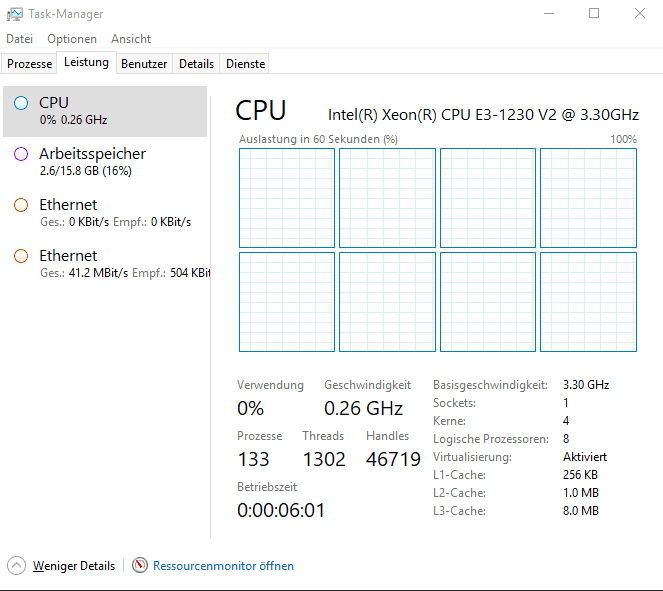
Task: Switch to the Prozesse tab
Action: [29, 64]
